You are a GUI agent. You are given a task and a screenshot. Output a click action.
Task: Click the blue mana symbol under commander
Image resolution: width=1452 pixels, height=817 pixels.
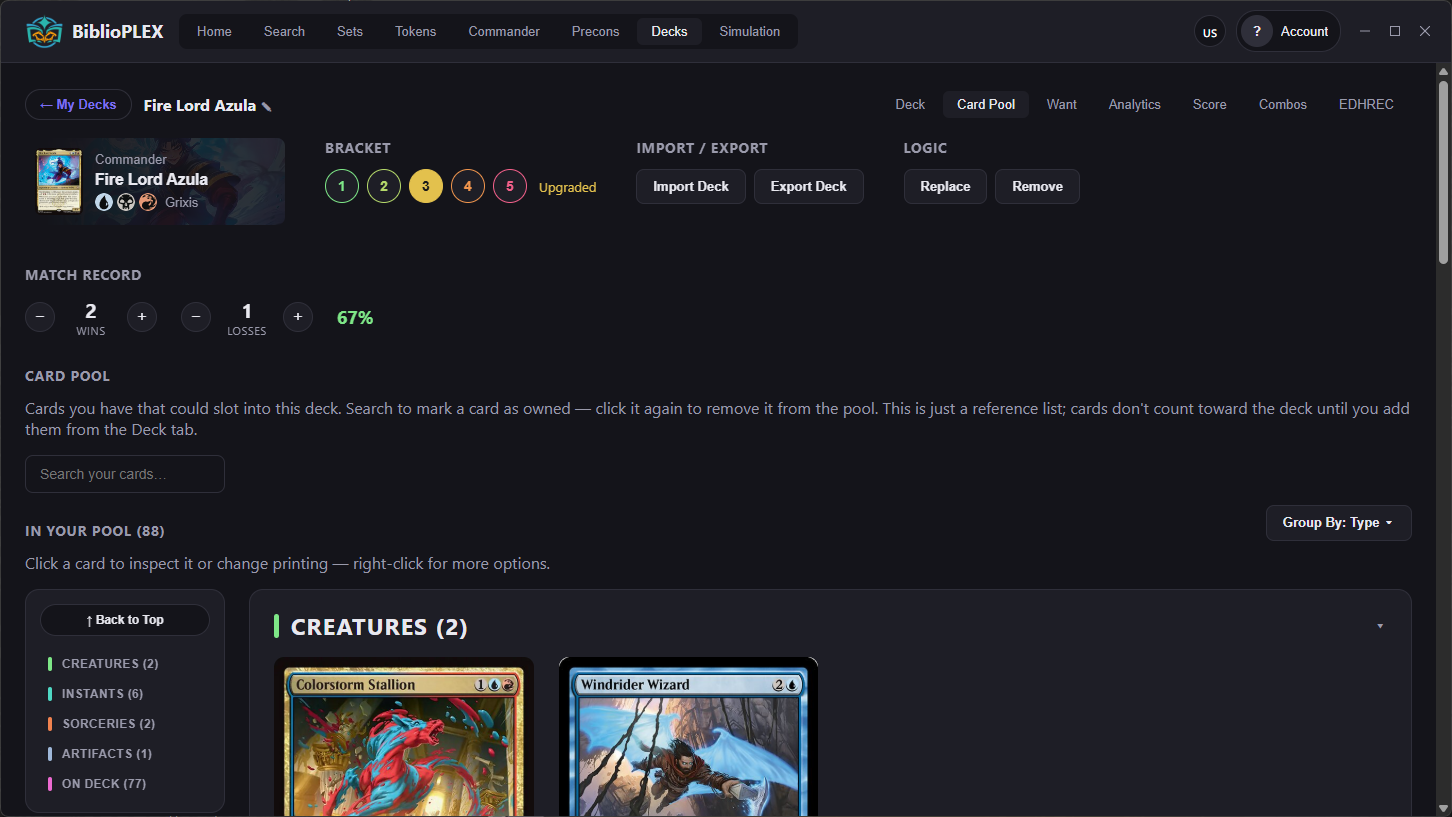[104, 202]
